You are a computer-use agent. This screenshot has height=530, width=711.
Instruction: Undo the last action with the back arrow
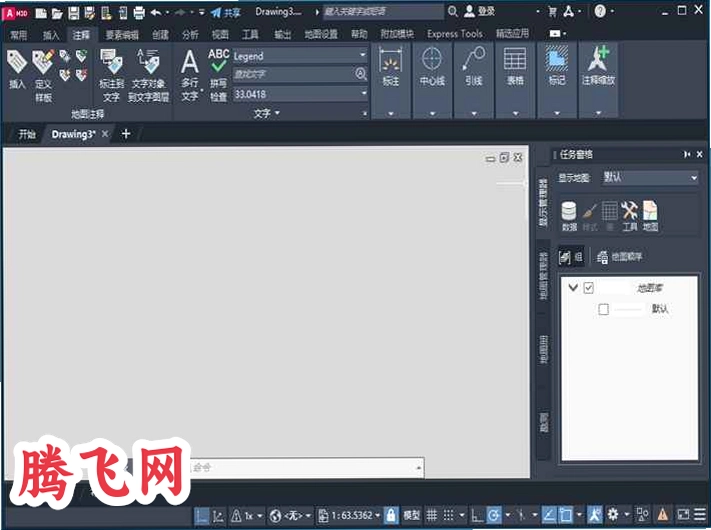coord(156,13)
